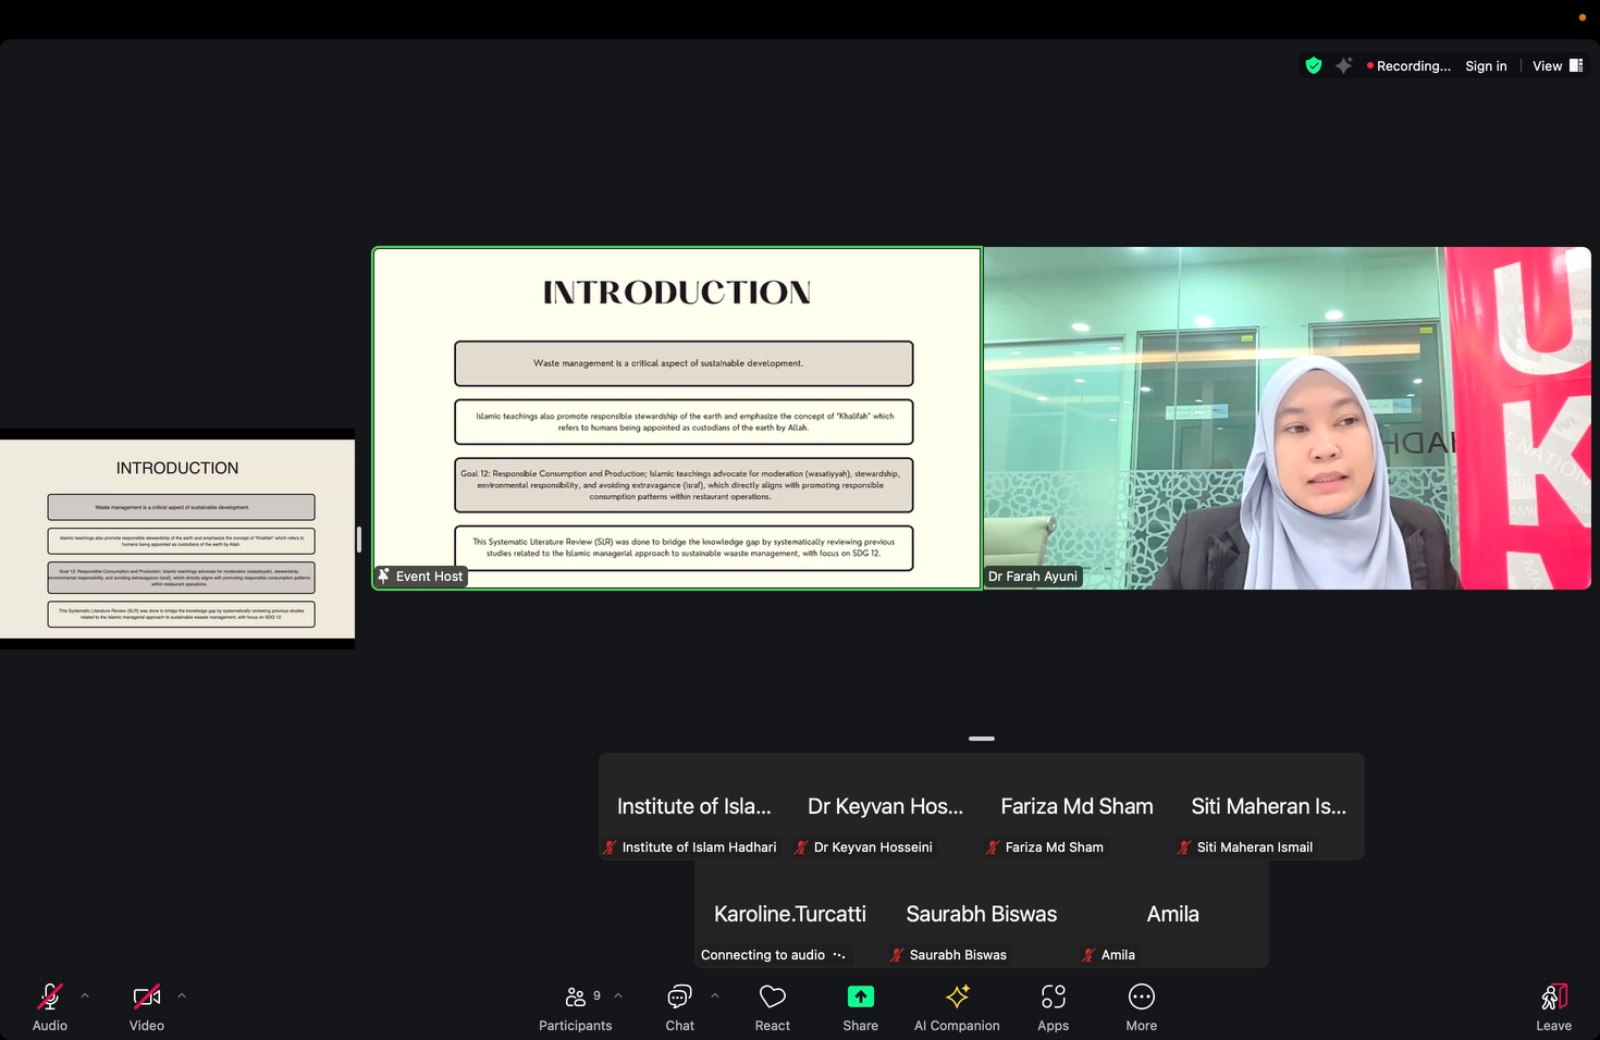Click the Sign in link
Screen dimensions: 1600x1040
[1485, 66]
